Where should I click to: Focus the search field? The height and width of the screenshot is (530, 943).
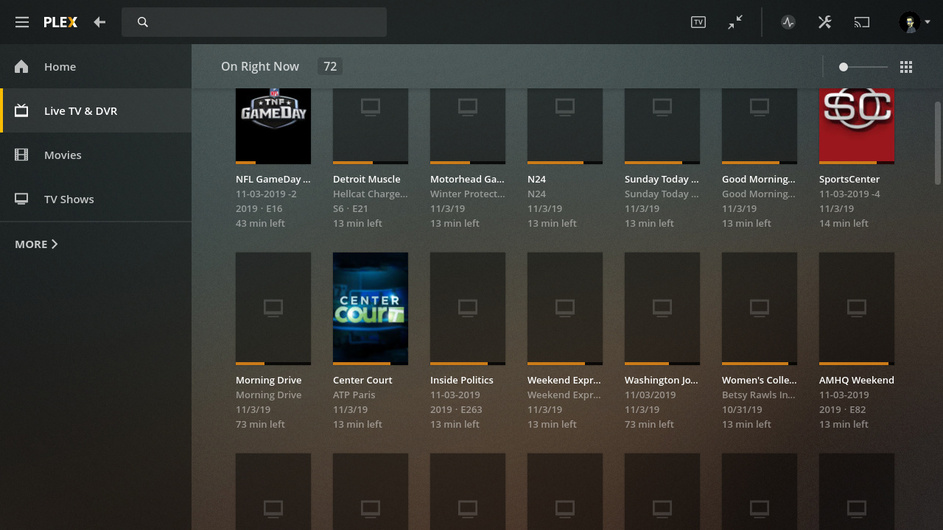coord(254,22)
